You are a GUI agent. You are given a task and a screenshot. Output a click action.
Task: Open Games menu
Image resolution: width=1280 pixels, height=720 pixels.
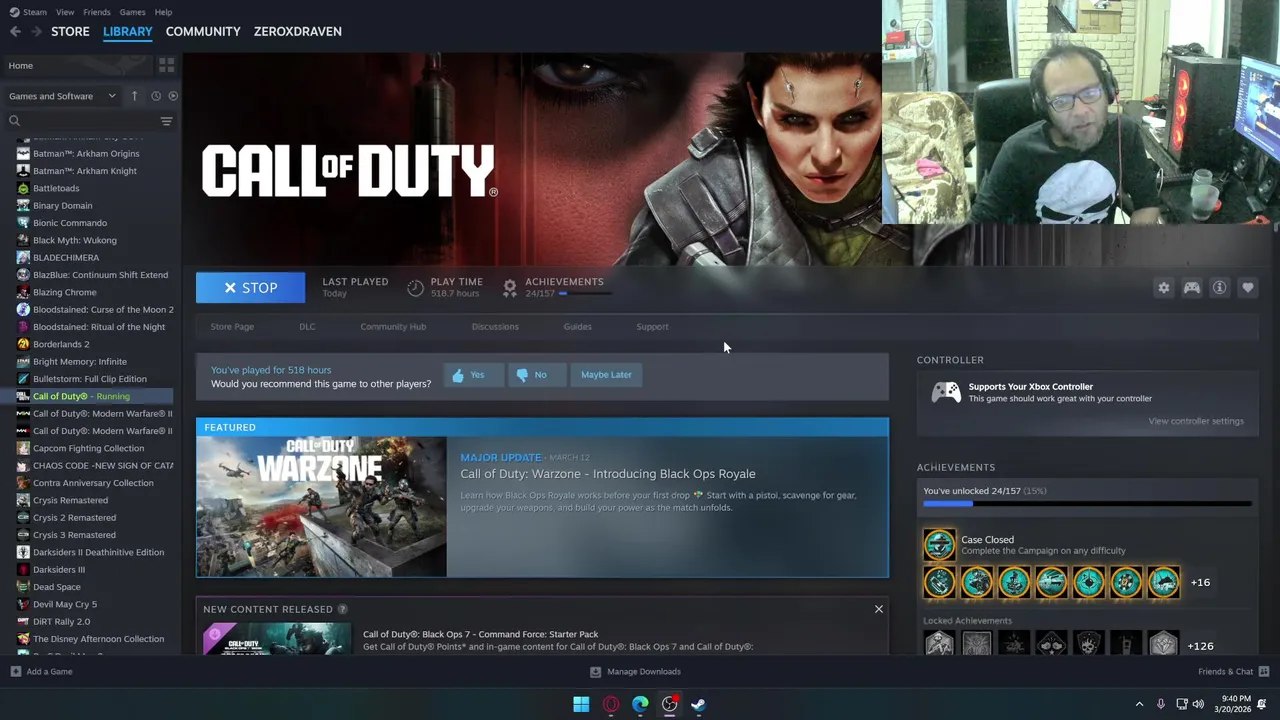click(x=132, y=12)
